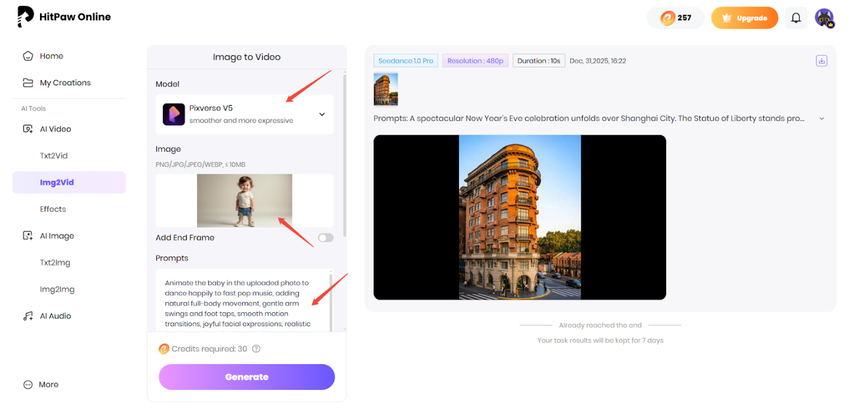Screen dimensions: 854x409
Task: Click the AI Video sidebar icon
Action: point(28,129)
